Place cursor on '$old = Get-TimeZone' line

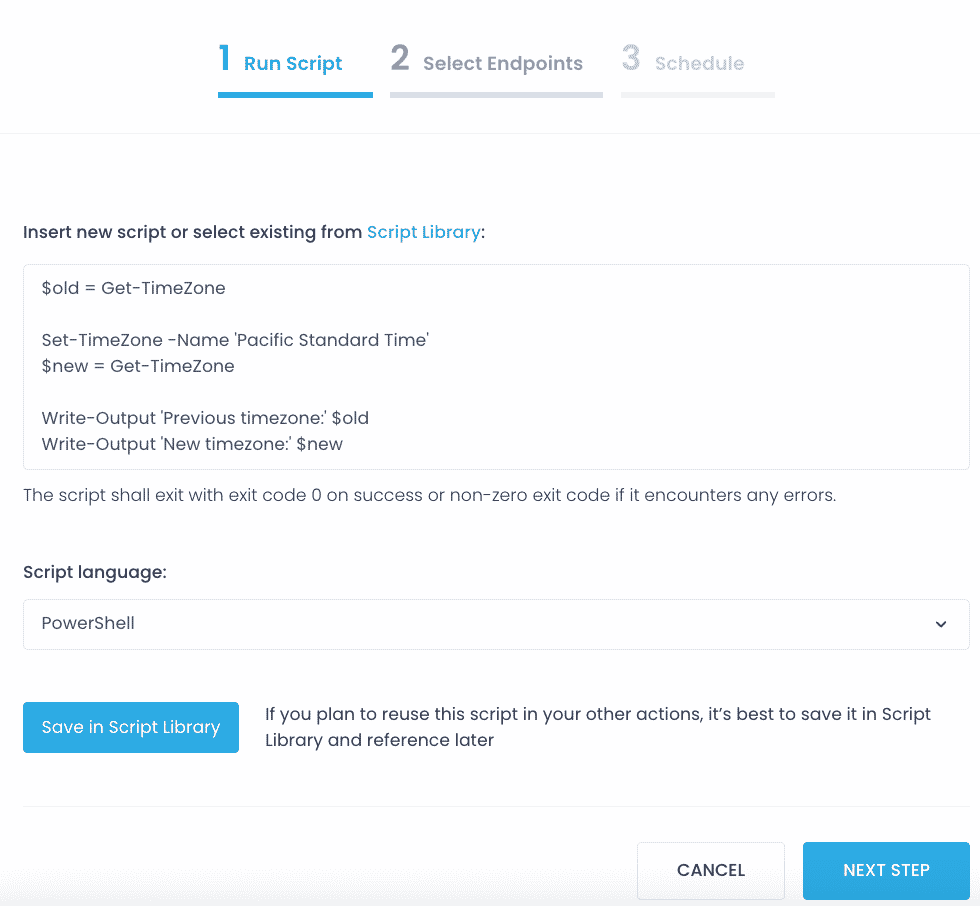pos(134,288)
